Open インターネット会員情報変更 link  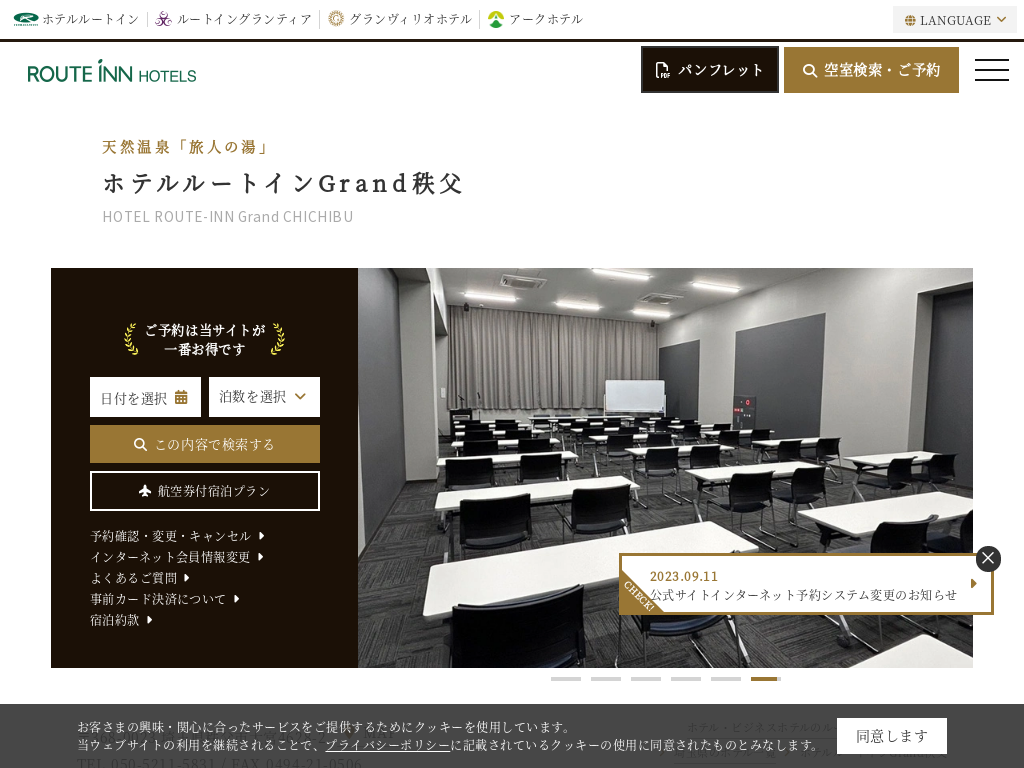[x=176, y=557]
